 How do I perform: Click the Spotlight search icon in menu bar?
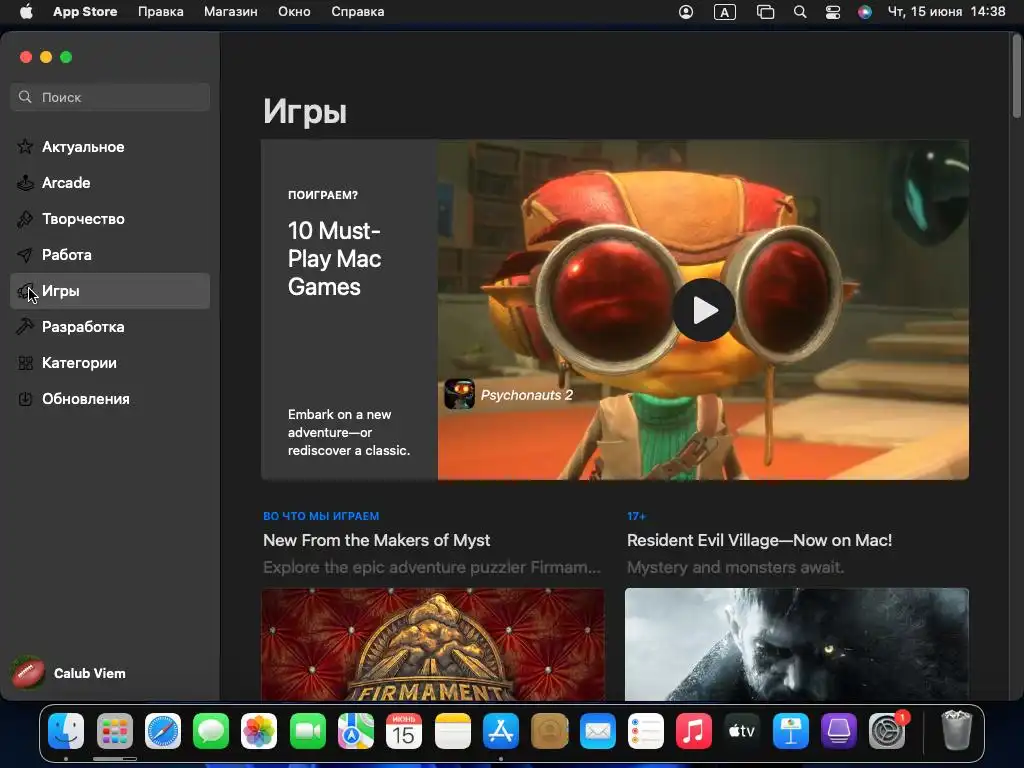coord(799,12)
